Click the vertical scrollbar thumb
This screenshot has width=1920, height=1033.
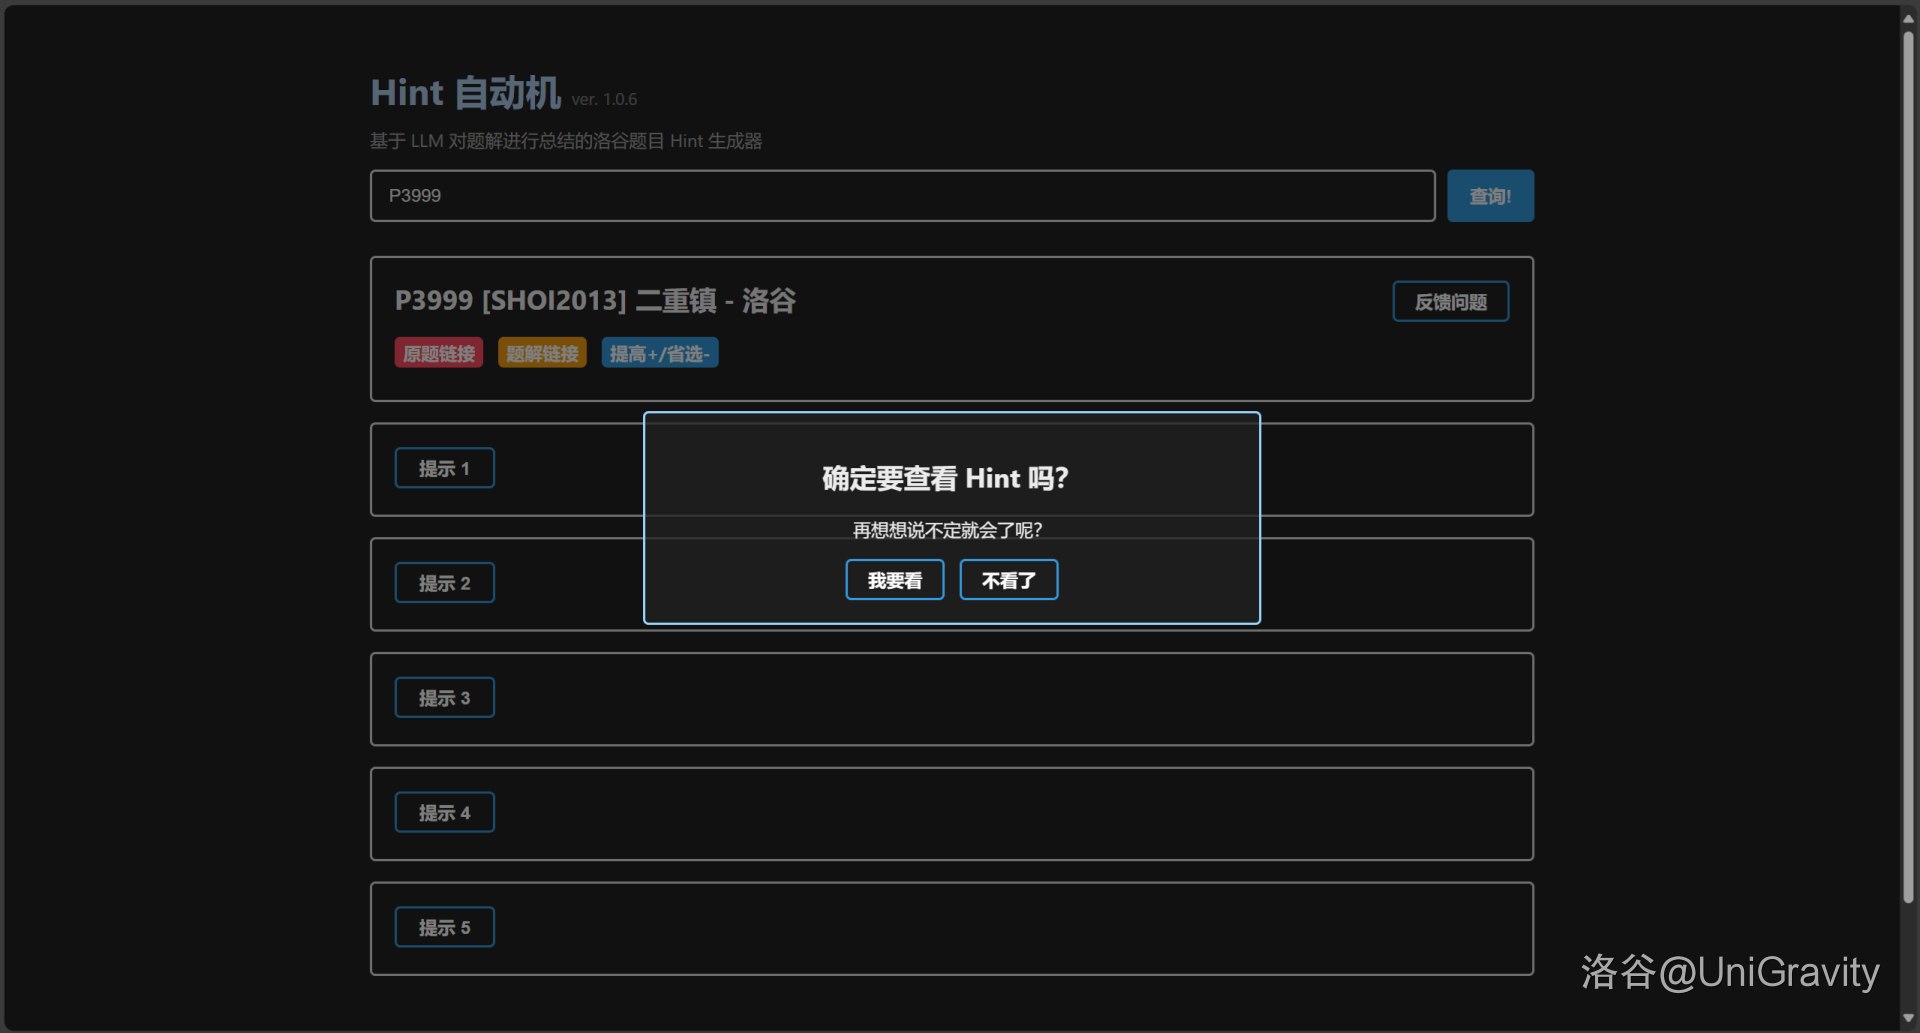(1908, 460)
